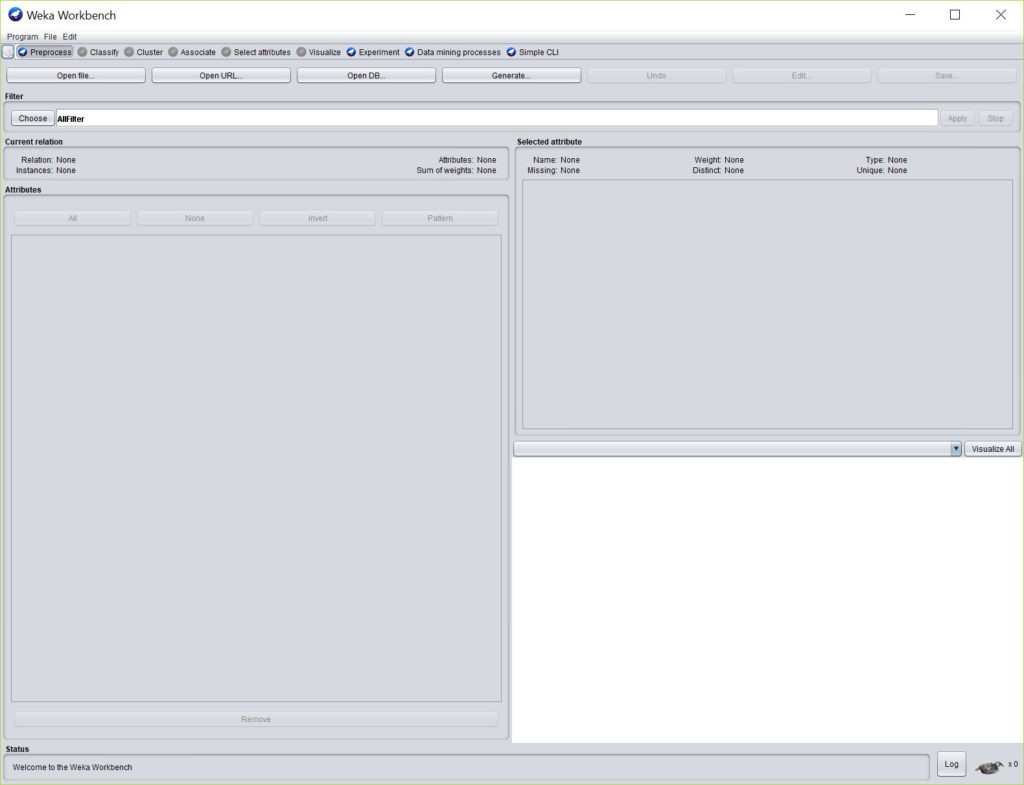Close the Weka Workbench window

[x=1000, y=14]
